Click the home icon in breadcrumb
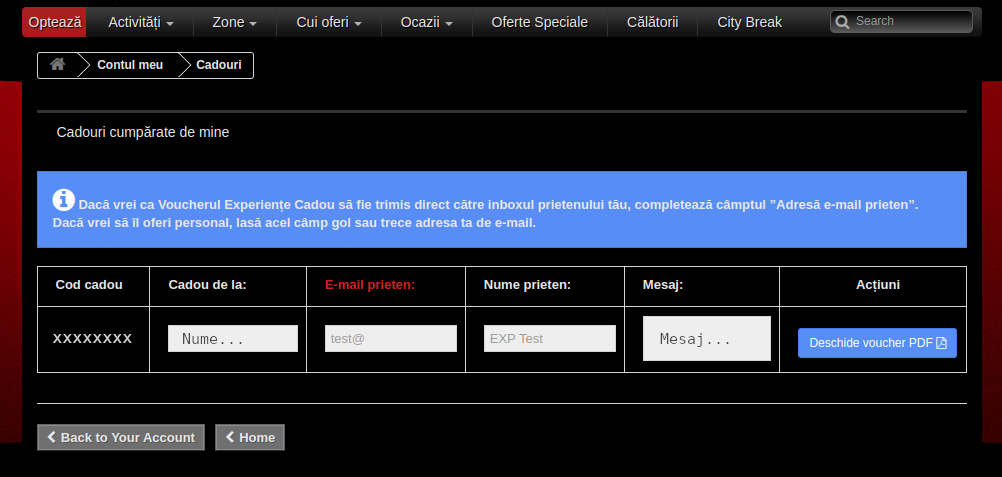 [58, 65]
